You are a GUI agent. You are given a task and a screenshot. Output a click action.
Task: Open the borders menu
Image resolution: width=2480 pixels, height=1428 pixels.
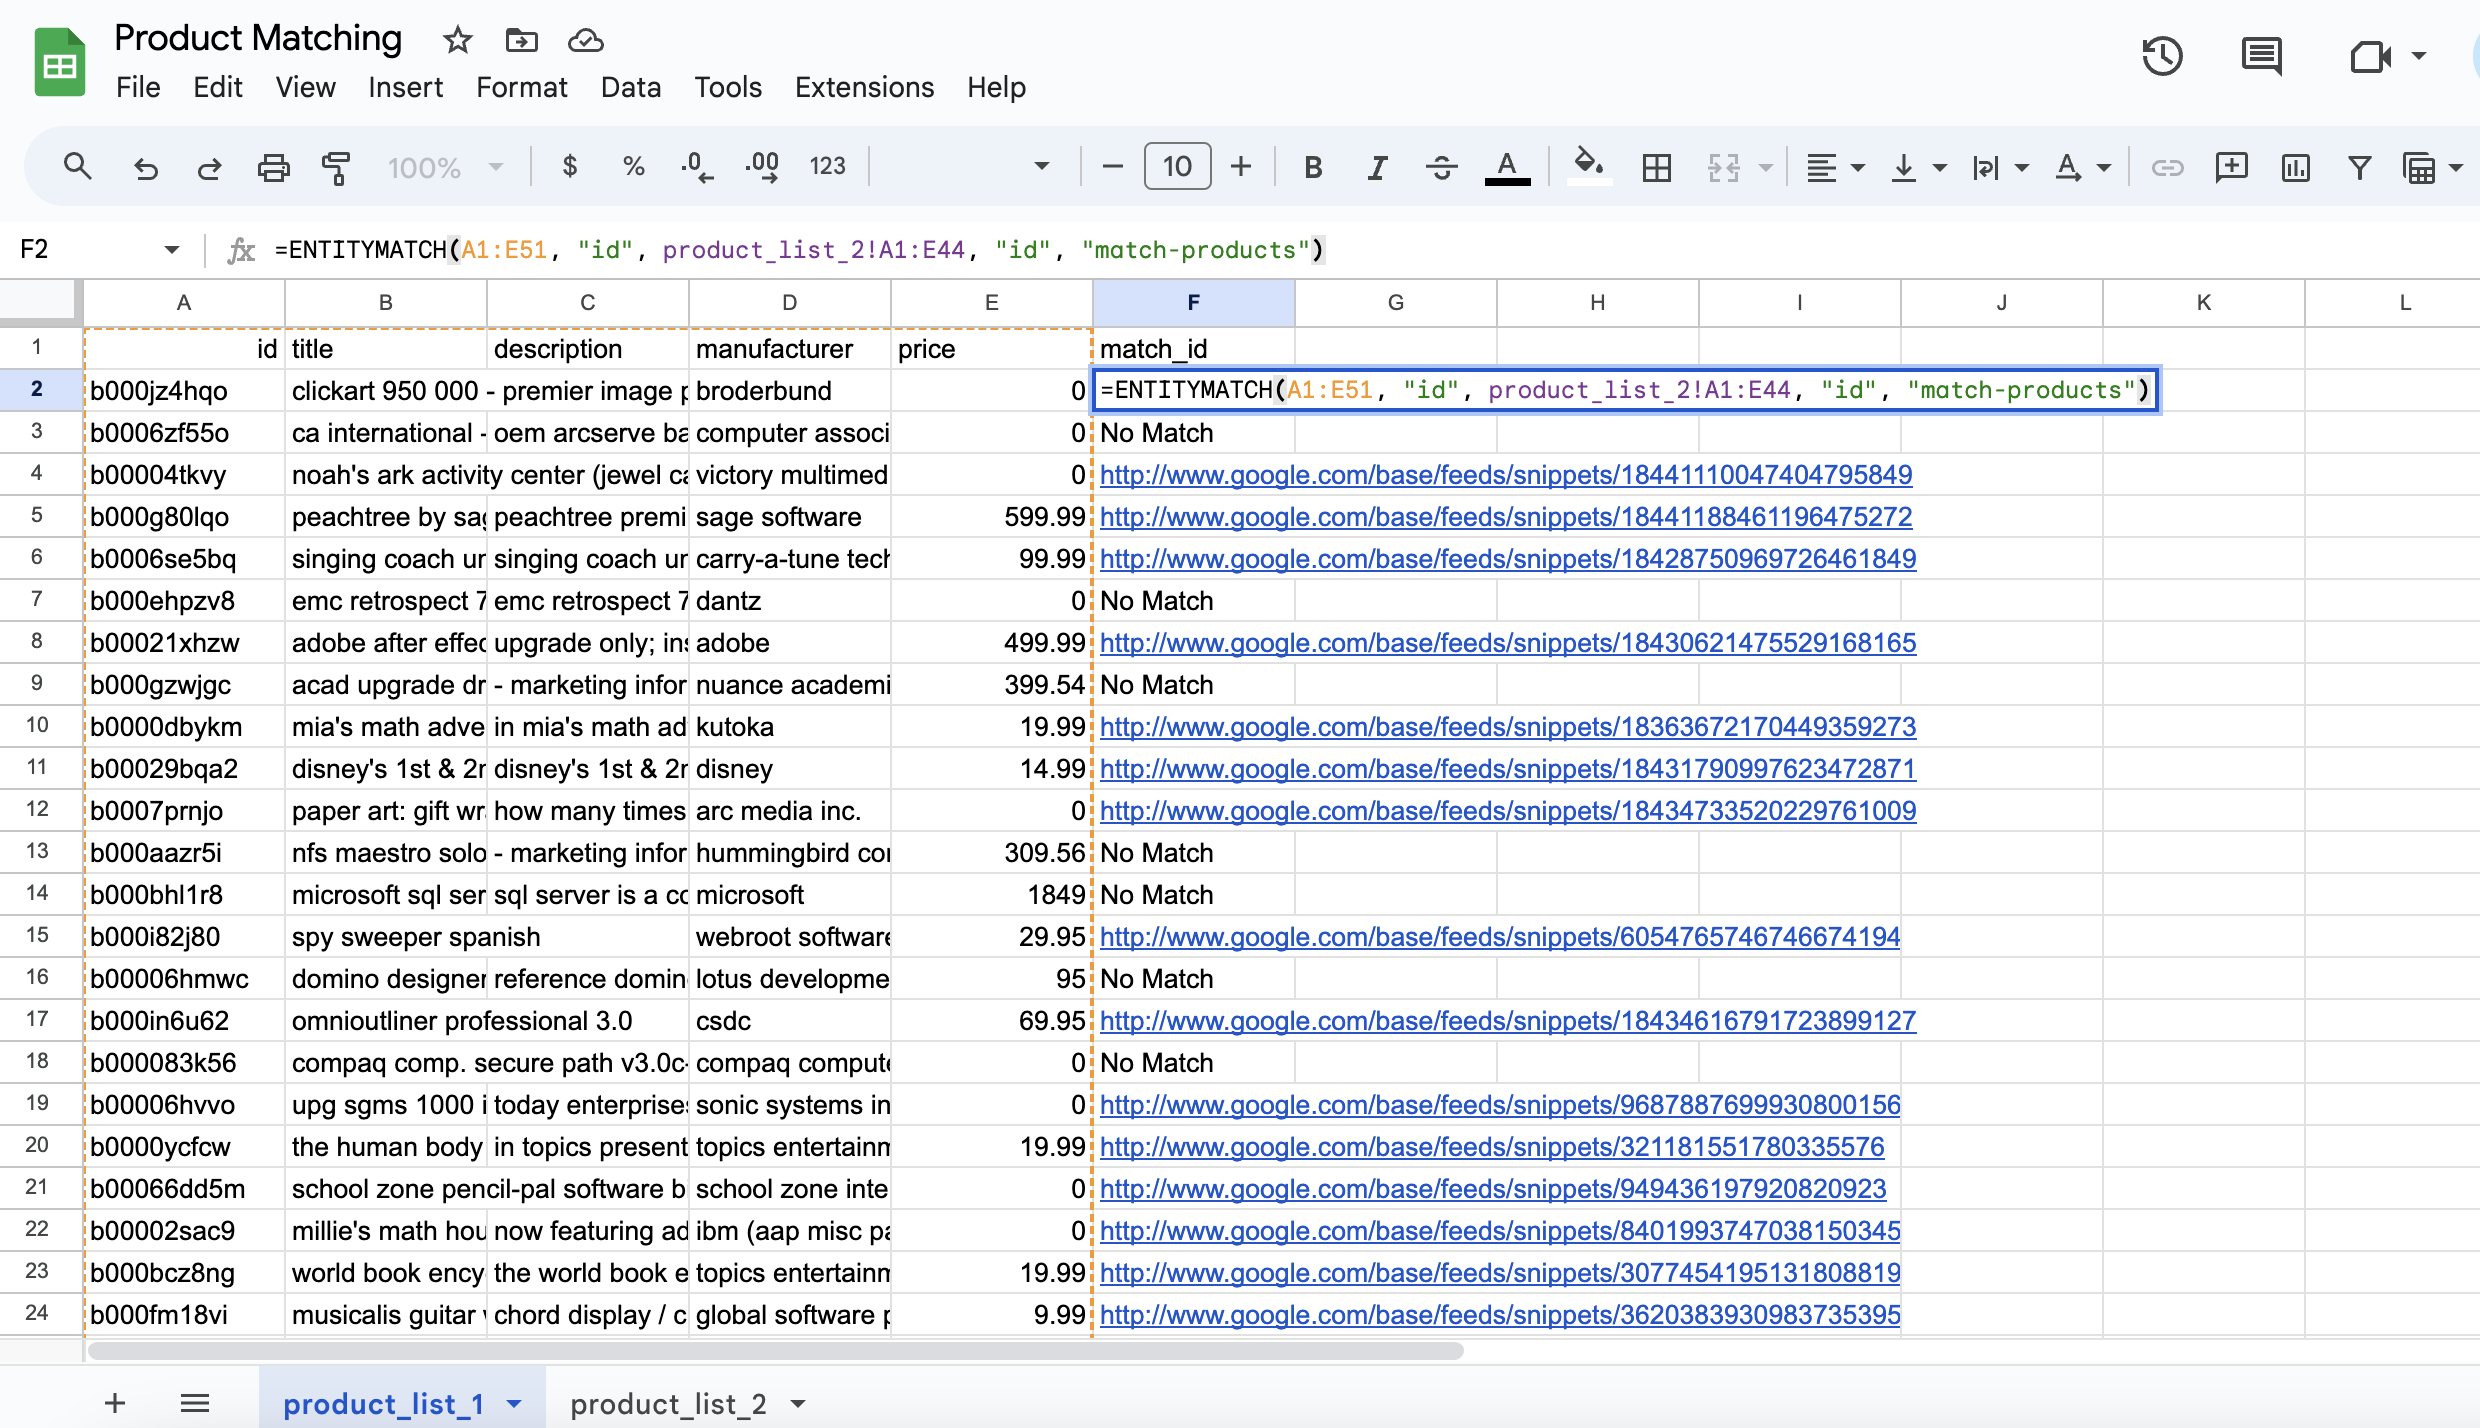(x=1657, y=167)
